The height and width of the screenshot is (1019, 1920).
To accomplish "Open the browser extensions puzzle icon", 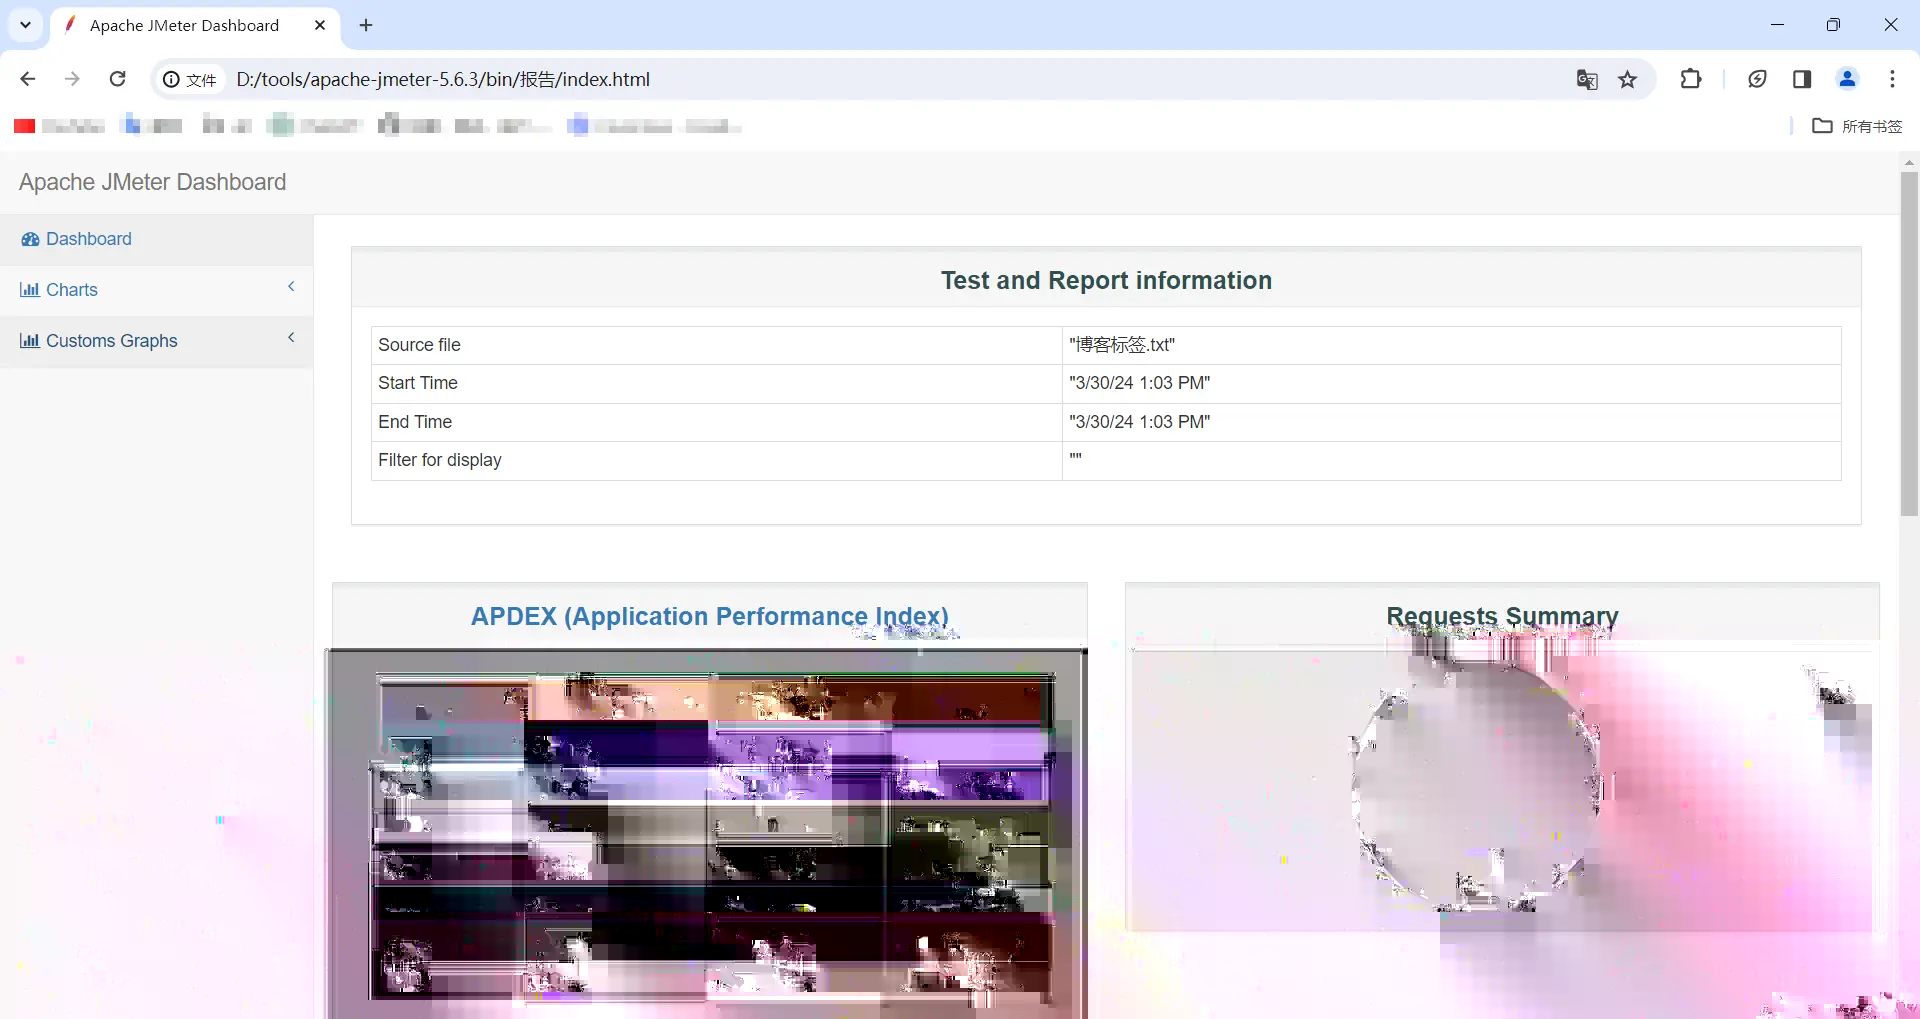I will click(x=1691, y=79).
